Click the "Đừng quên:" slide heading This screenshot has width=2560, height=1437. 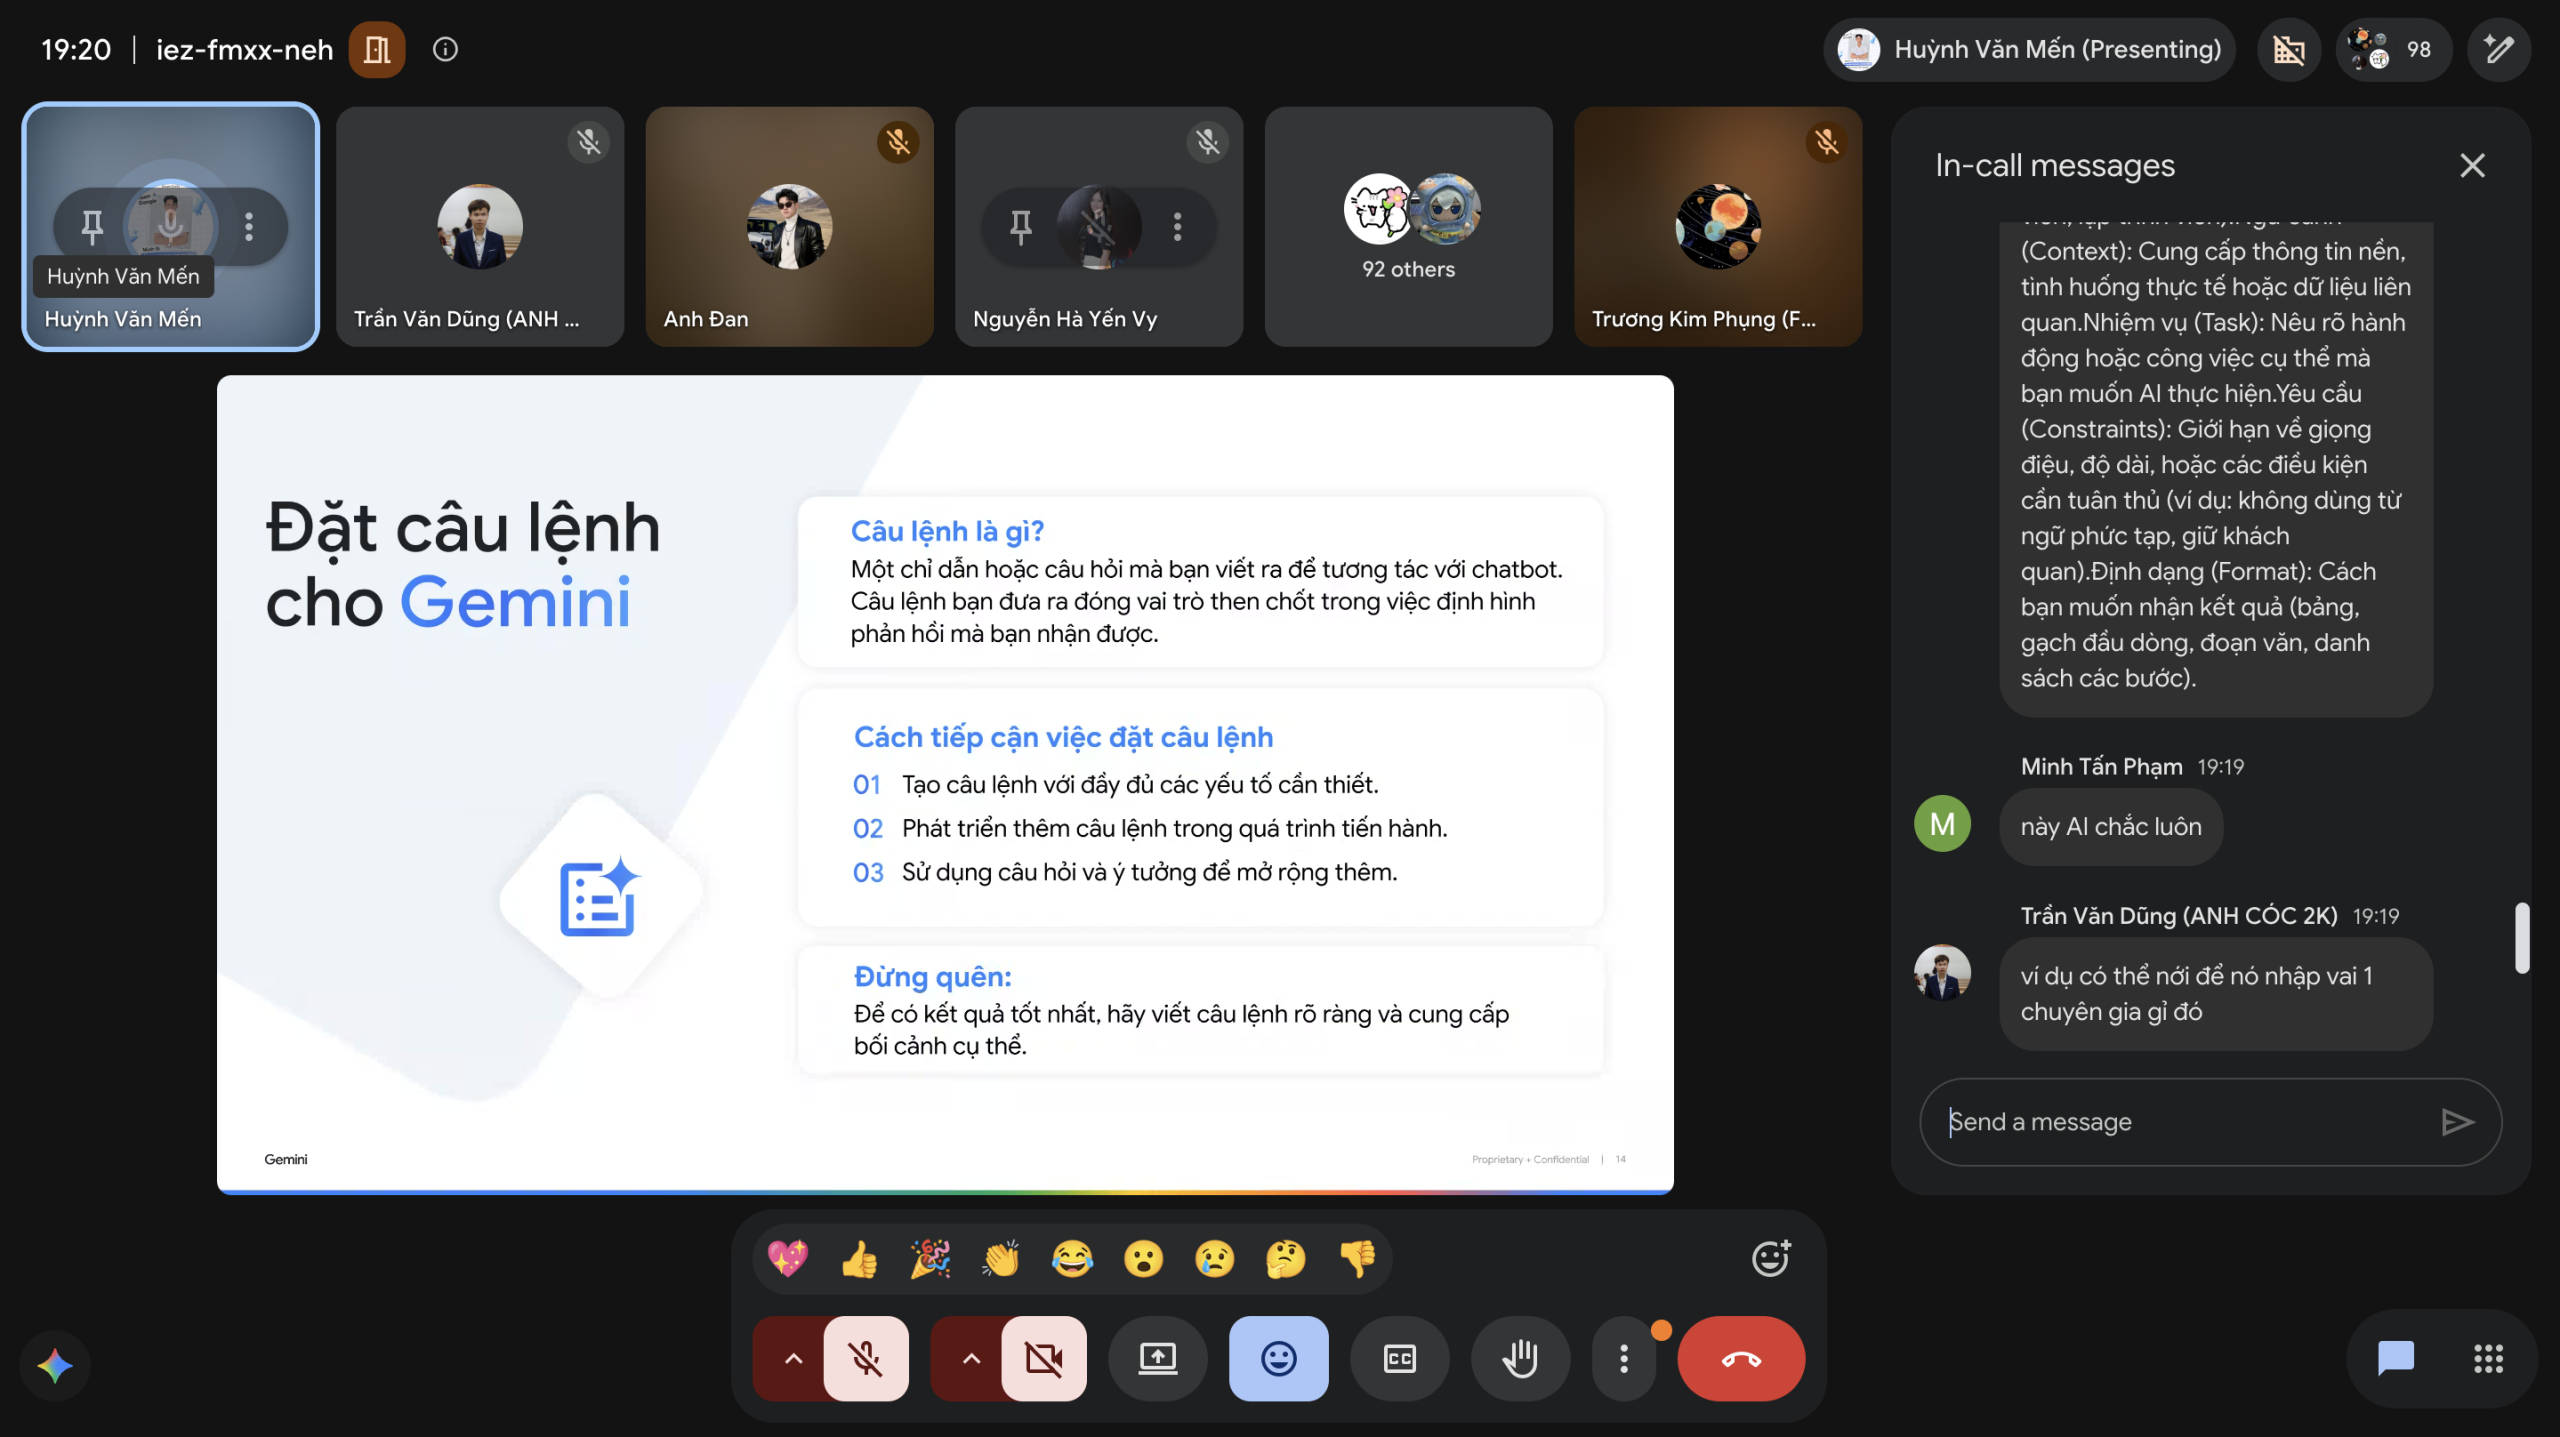pyautogui.click(x=932, y=976)
